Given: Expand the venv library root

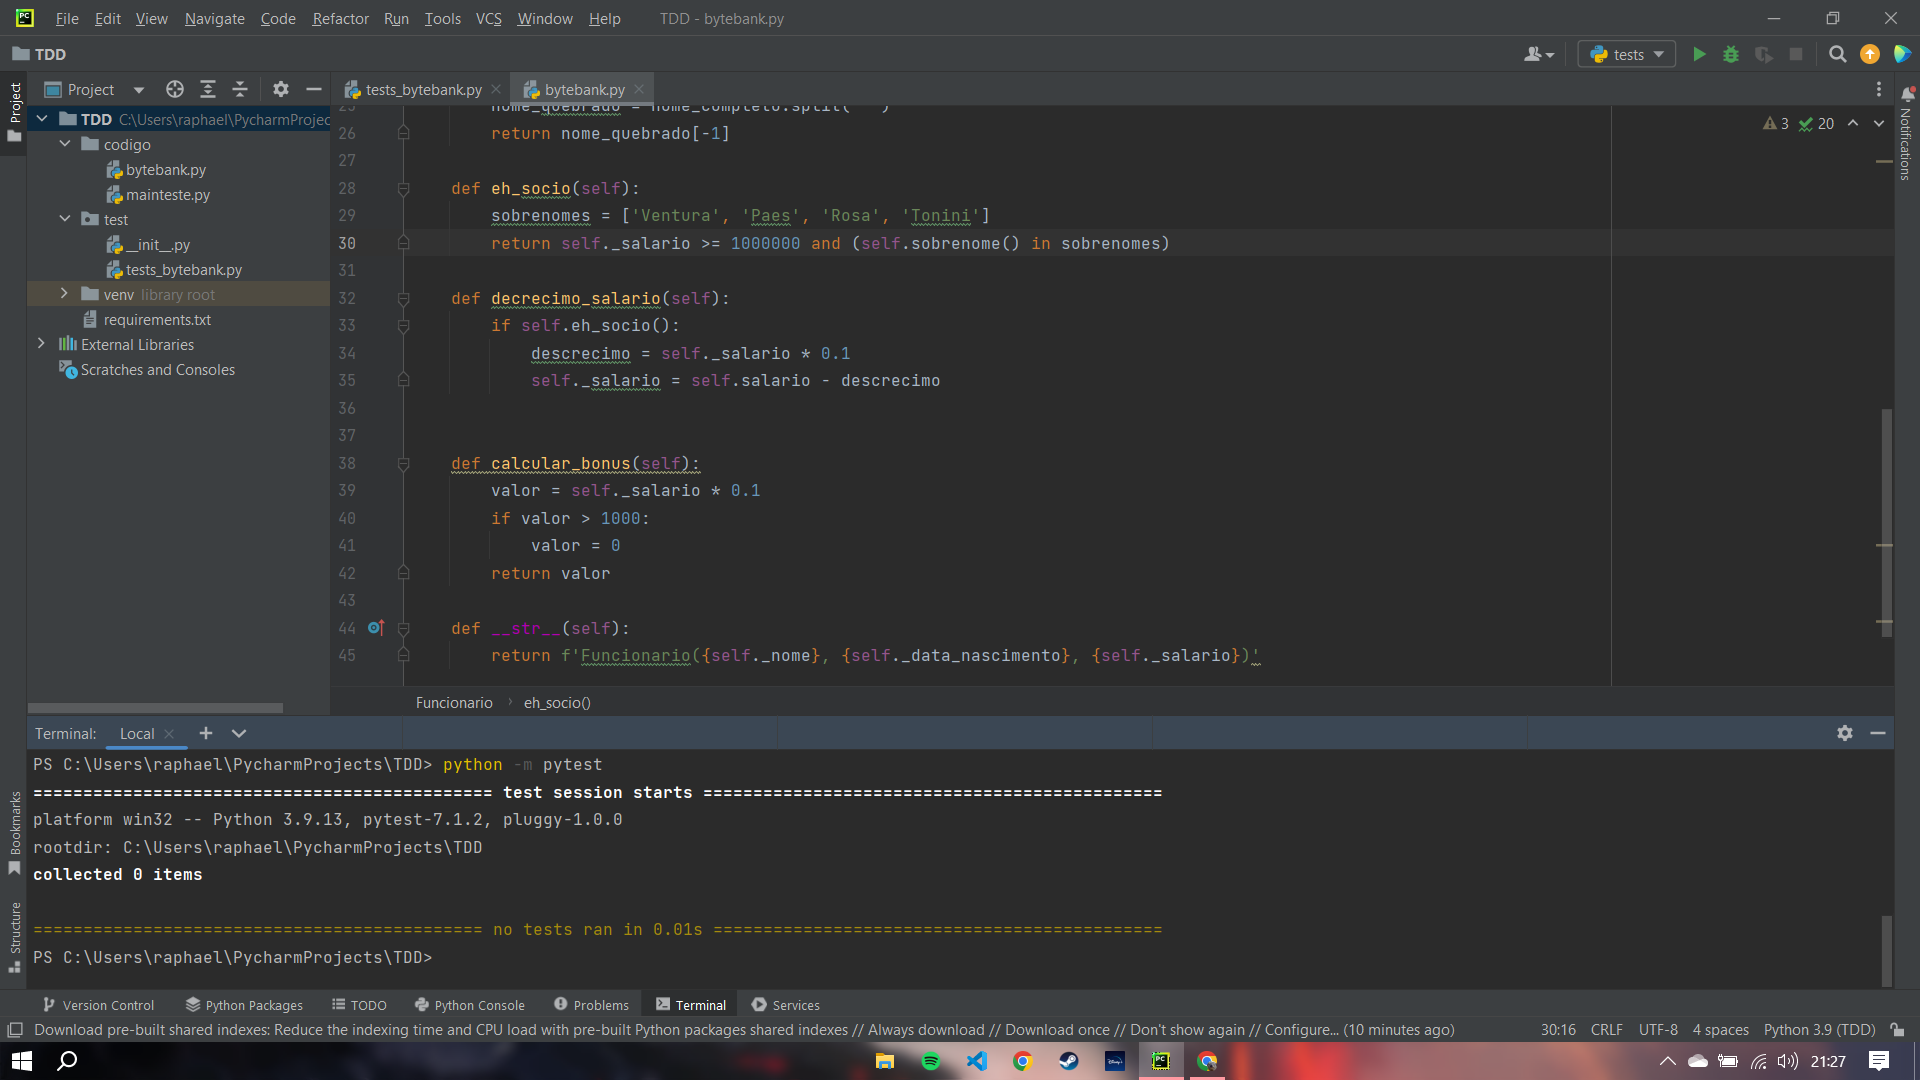Looking at the screenshot, I should coord(65,294).
